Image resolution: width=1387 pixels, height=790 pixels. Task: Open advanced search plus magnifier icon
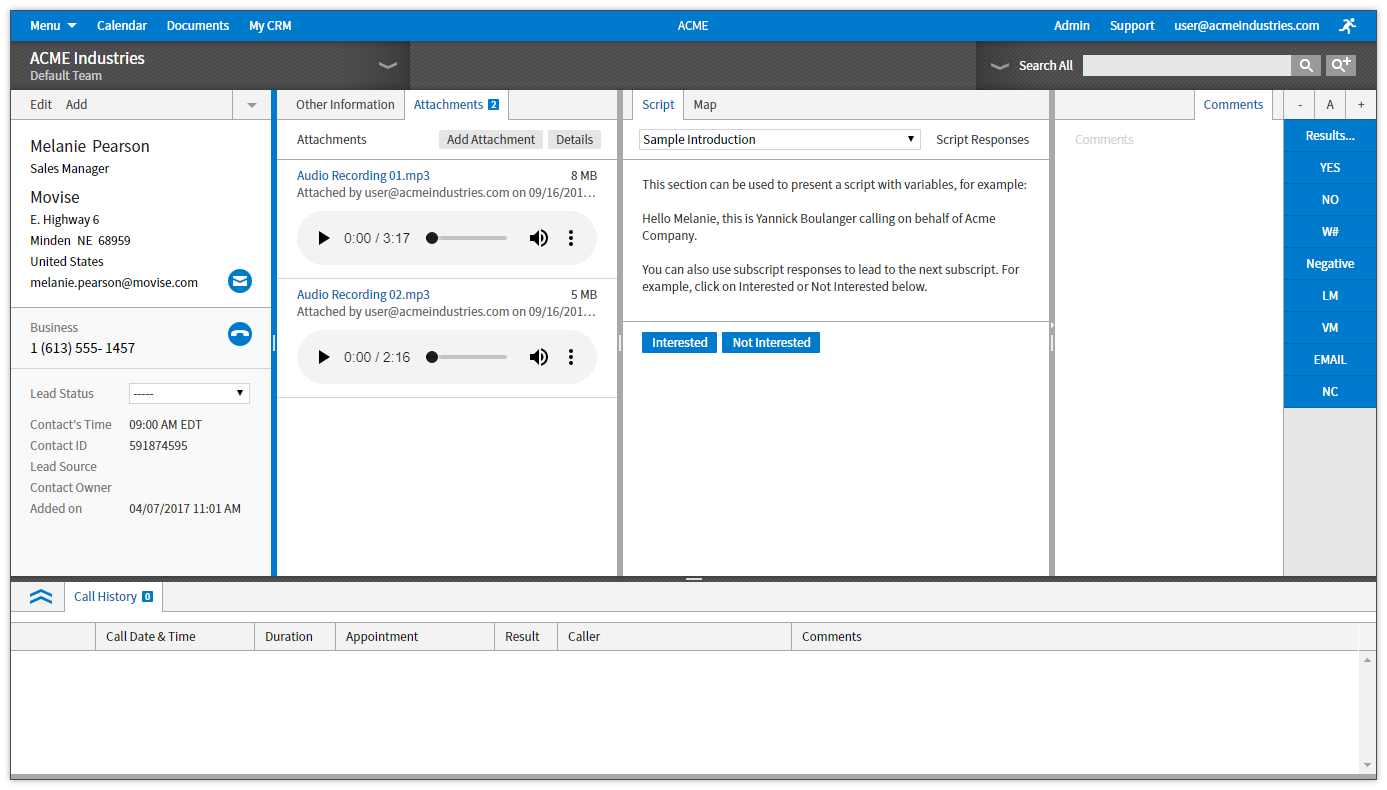tap(1340, 66)
